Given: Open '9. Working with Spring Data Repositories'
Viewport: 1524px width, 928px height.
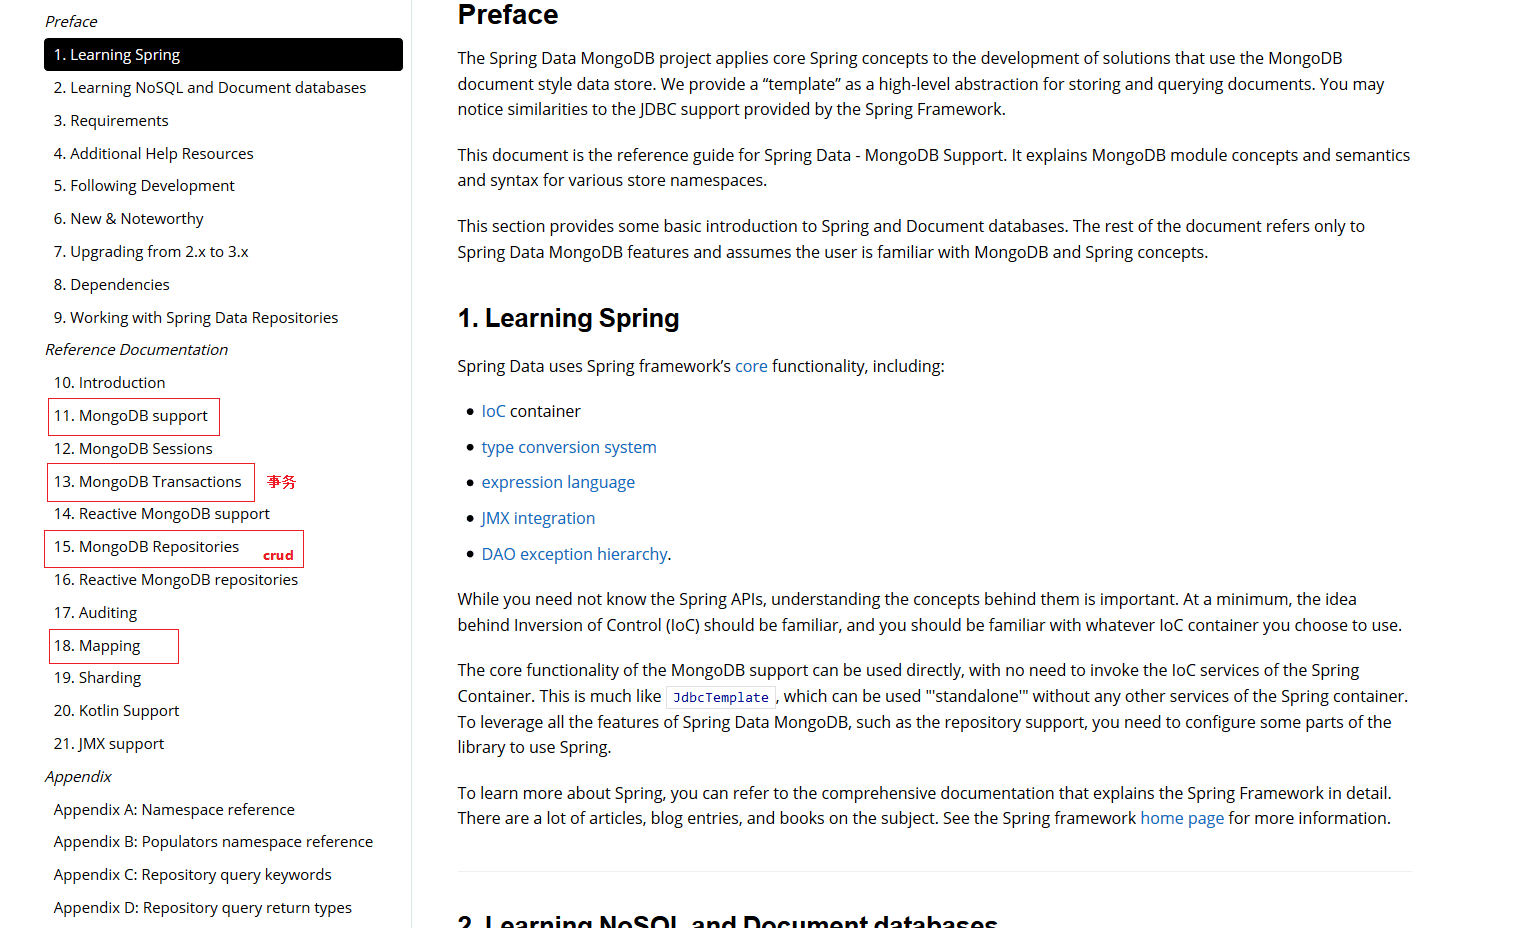Looking at the screenshot, I should pos(195,317).
